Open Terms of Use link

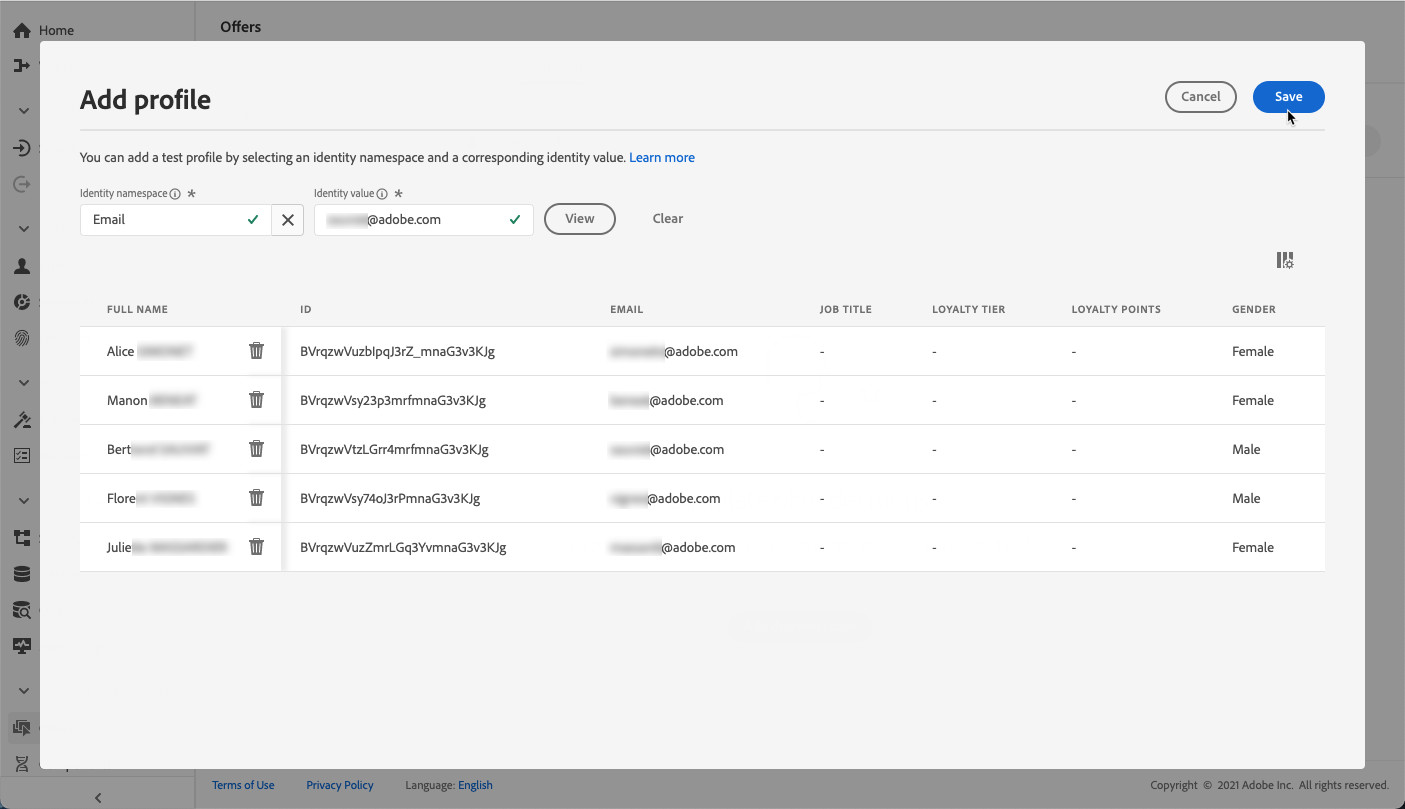pos(243,785)
